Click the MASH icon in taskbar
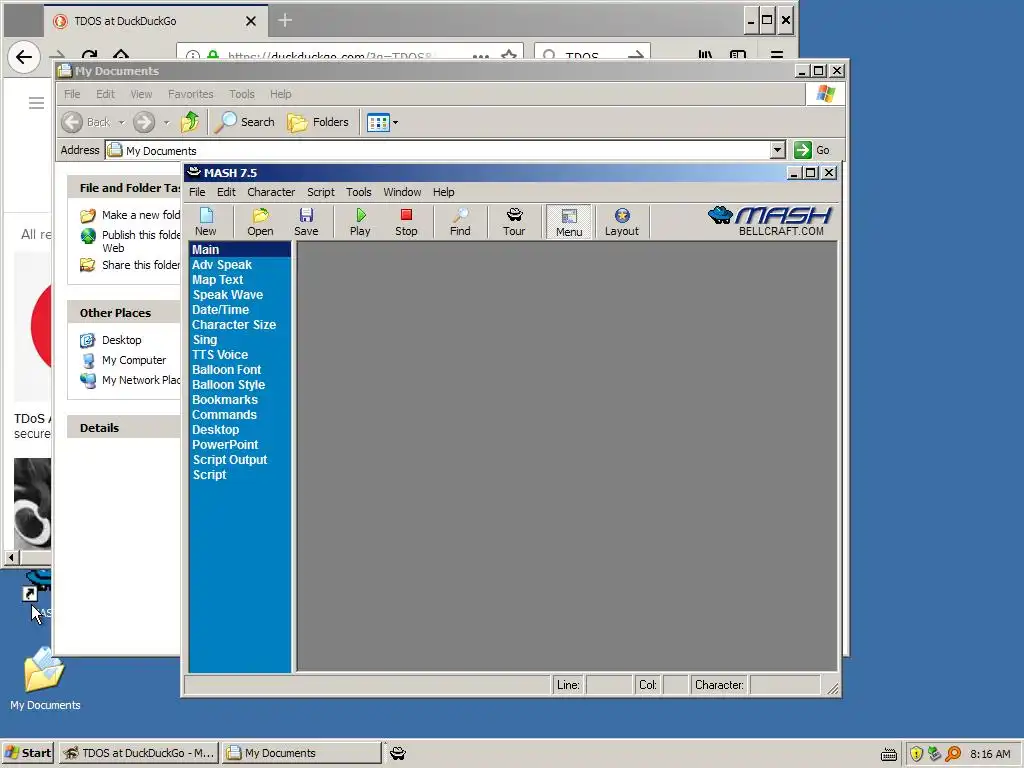 pos(398,753)
